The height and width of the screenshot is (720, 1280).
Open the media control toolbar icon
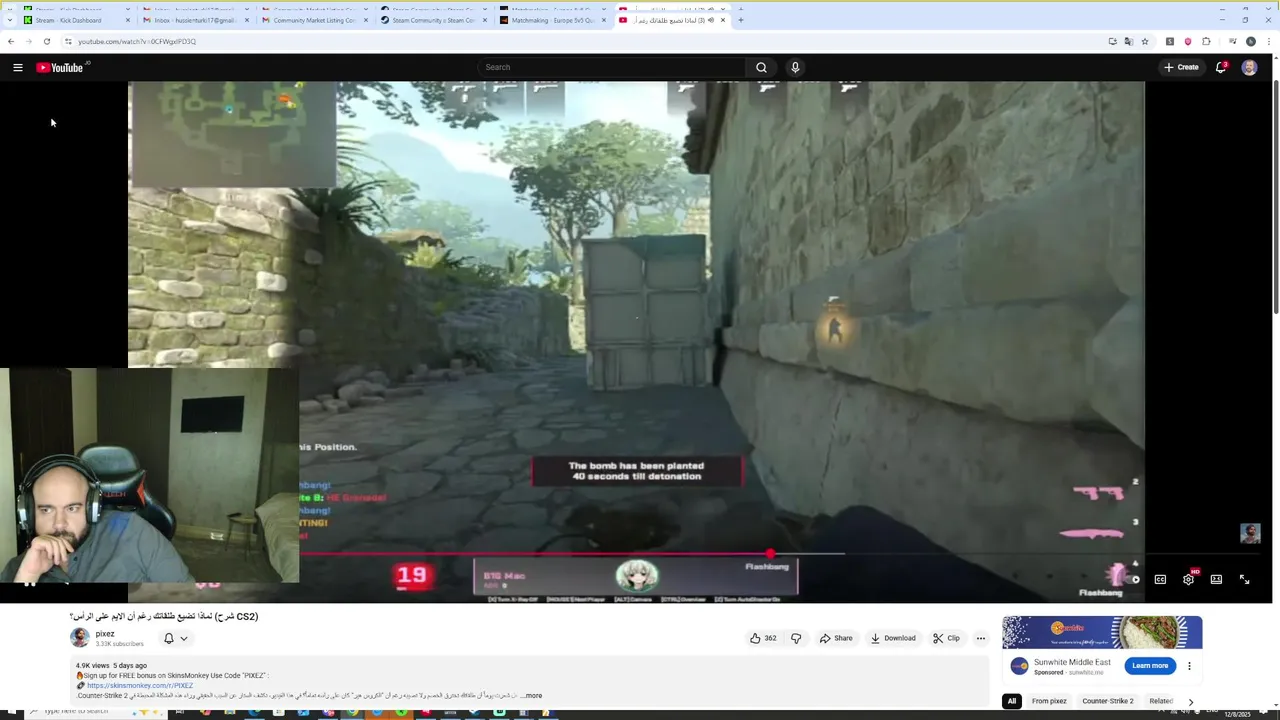[x=1232, y=41]
